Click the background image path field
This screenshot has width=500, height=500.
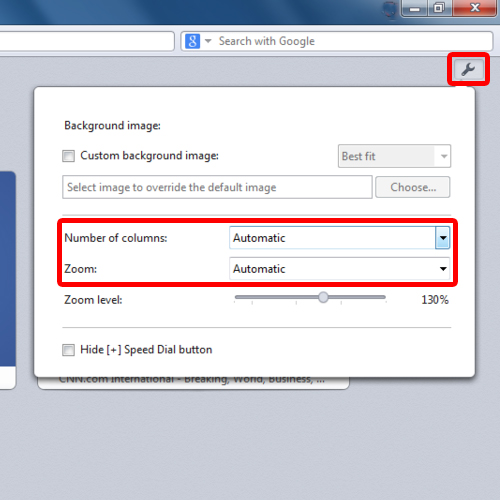point(217,187)
